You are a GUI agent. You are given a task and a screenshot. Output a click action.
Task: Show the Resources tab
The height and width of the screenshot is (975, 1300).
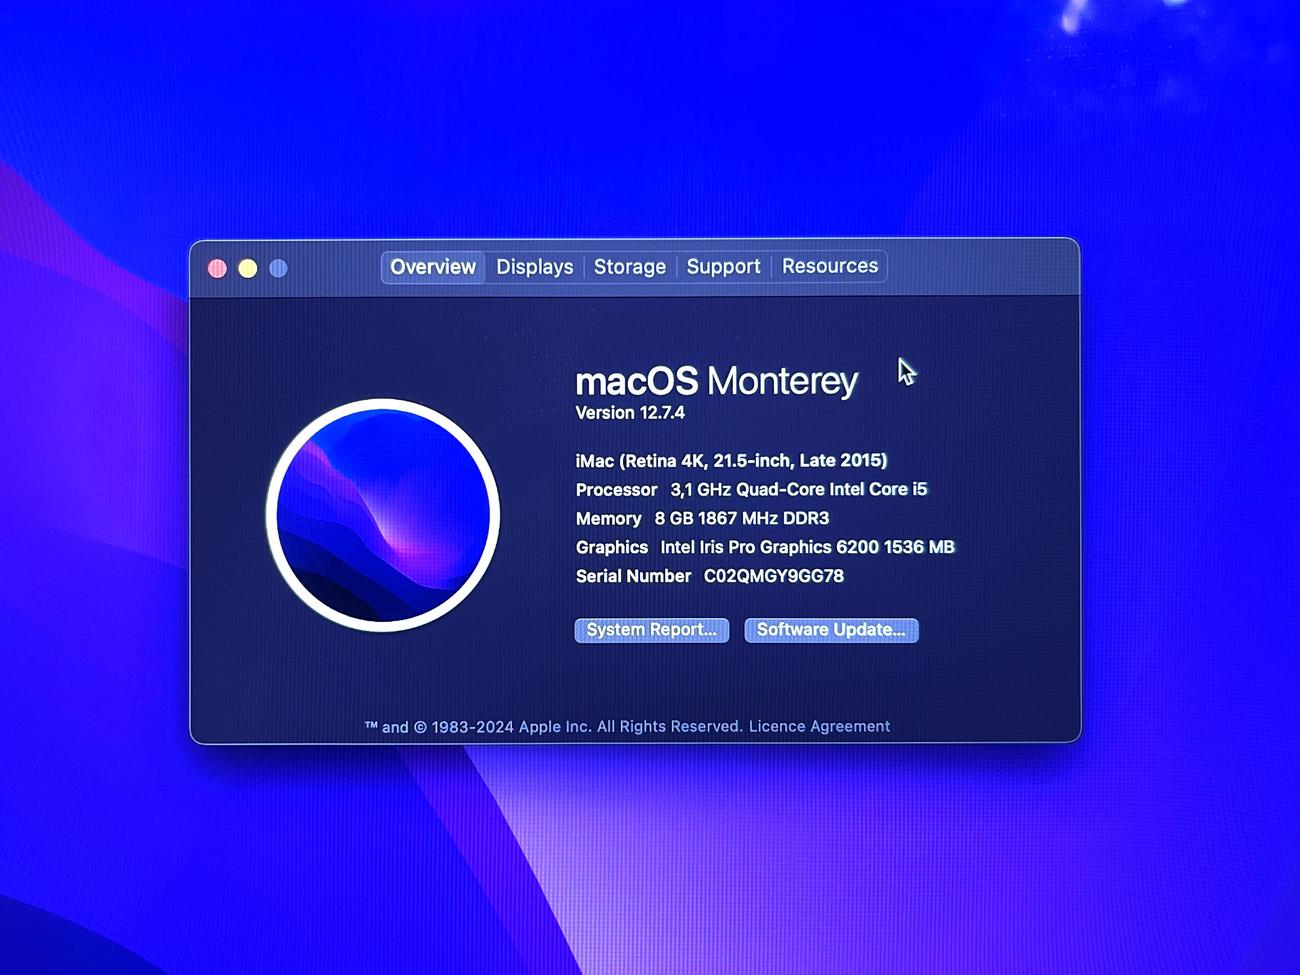point(829,266)
